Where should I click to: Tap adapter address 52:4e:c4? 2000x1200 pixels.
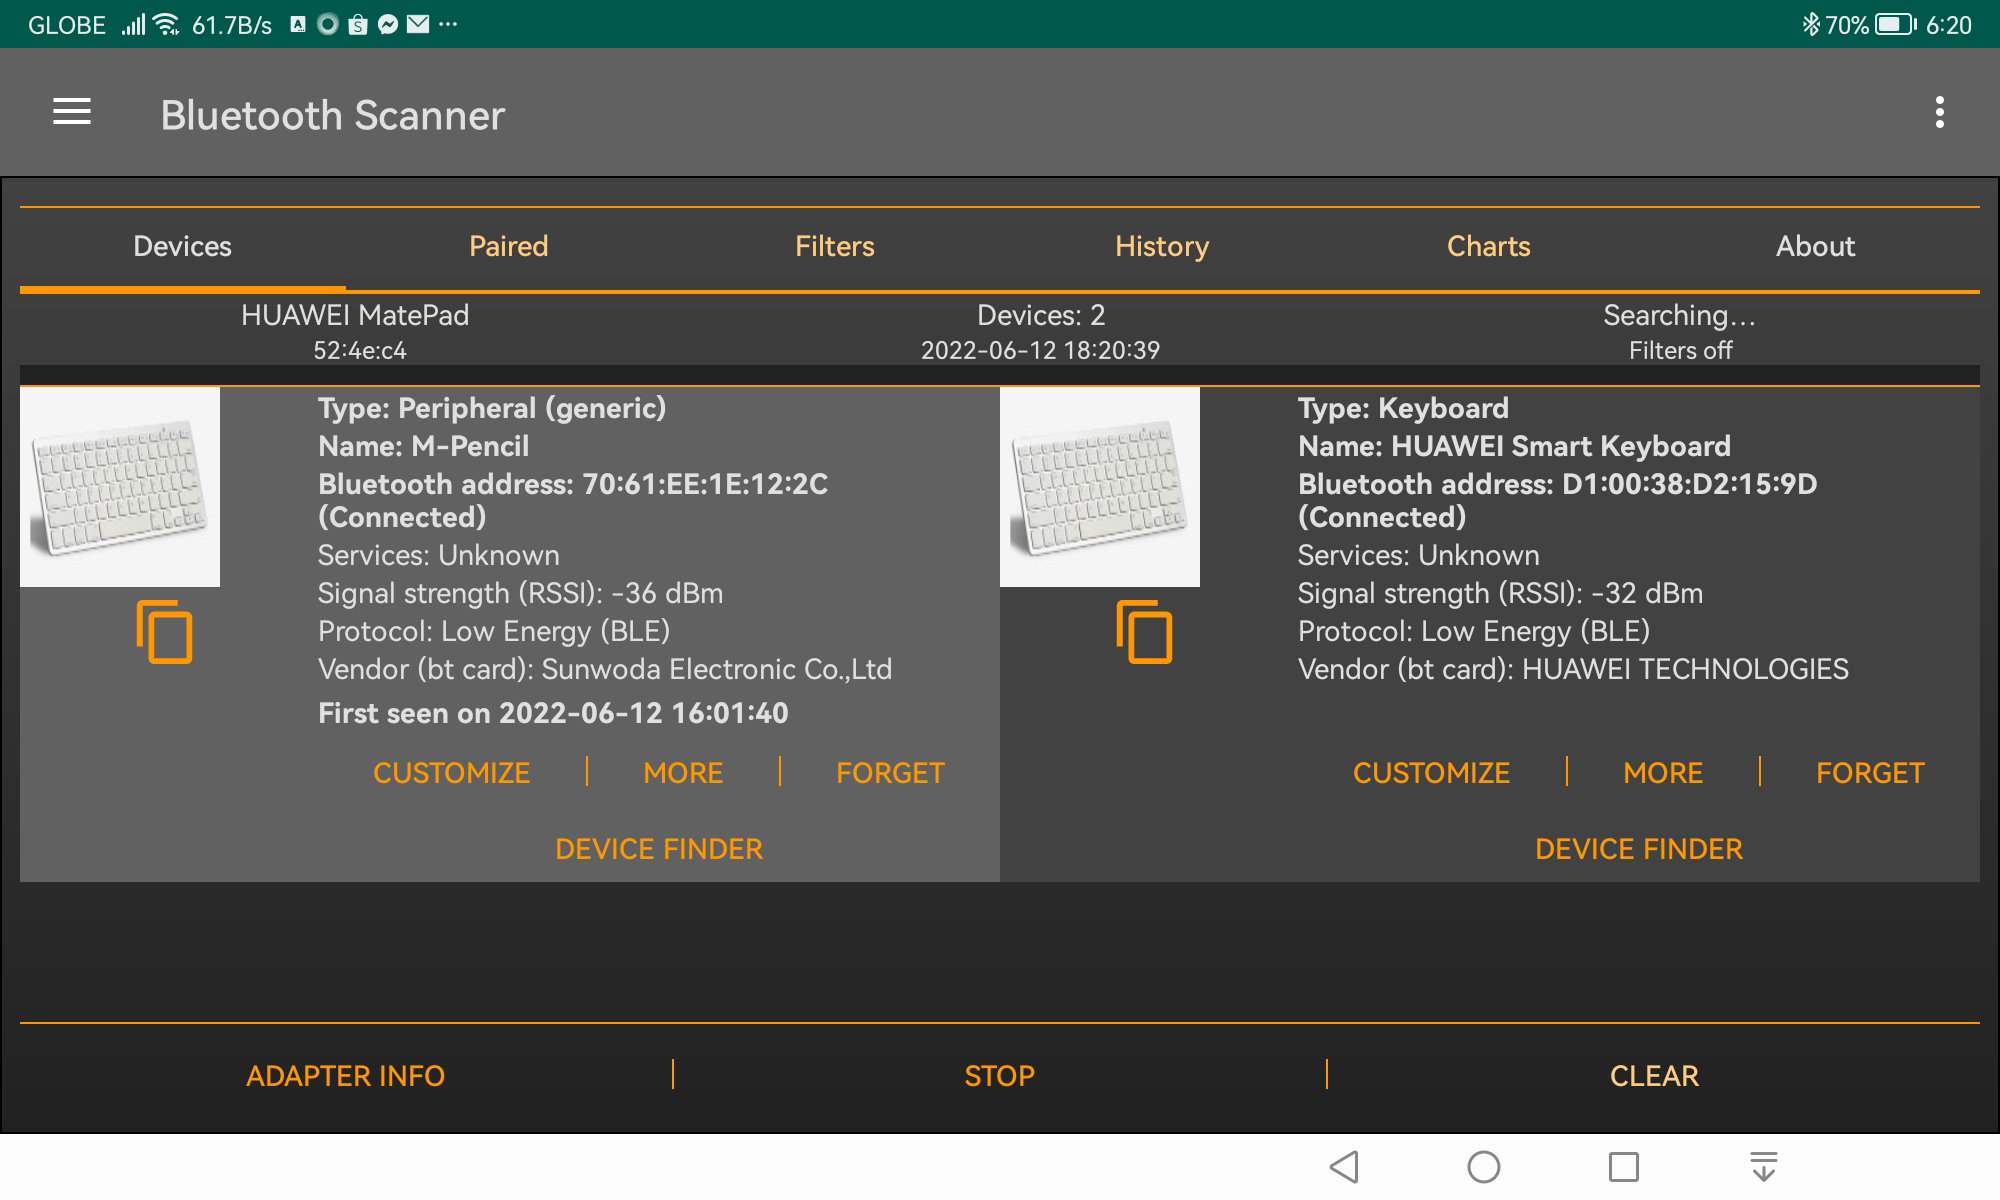point(360,350)
